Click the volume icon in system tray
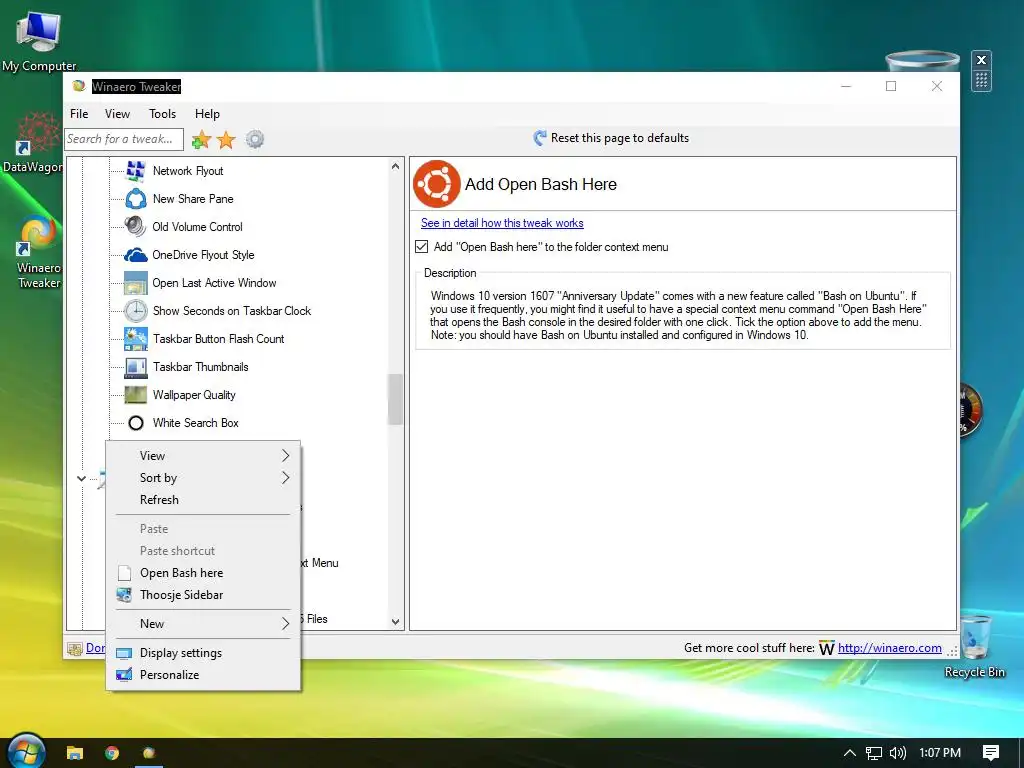Screen dimensions: 1024x768 (x=898, y=753)
